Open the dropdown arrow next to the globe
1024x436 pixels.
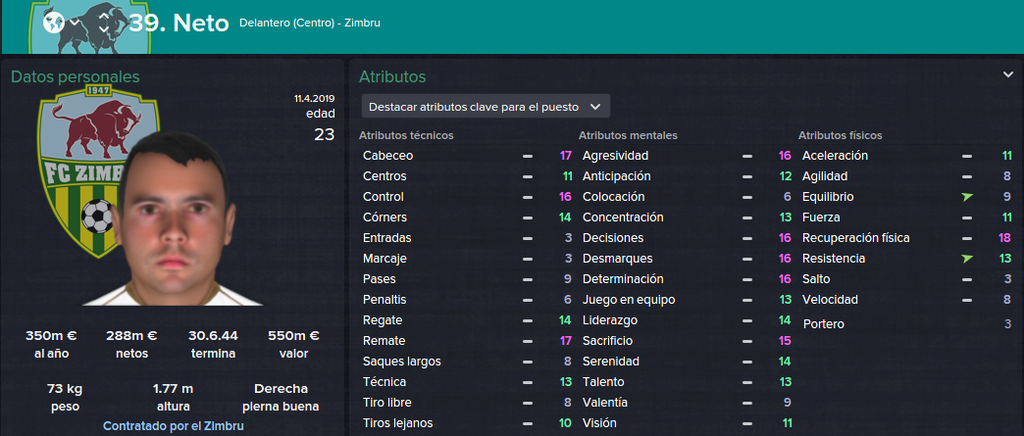[x=75, y=22]
